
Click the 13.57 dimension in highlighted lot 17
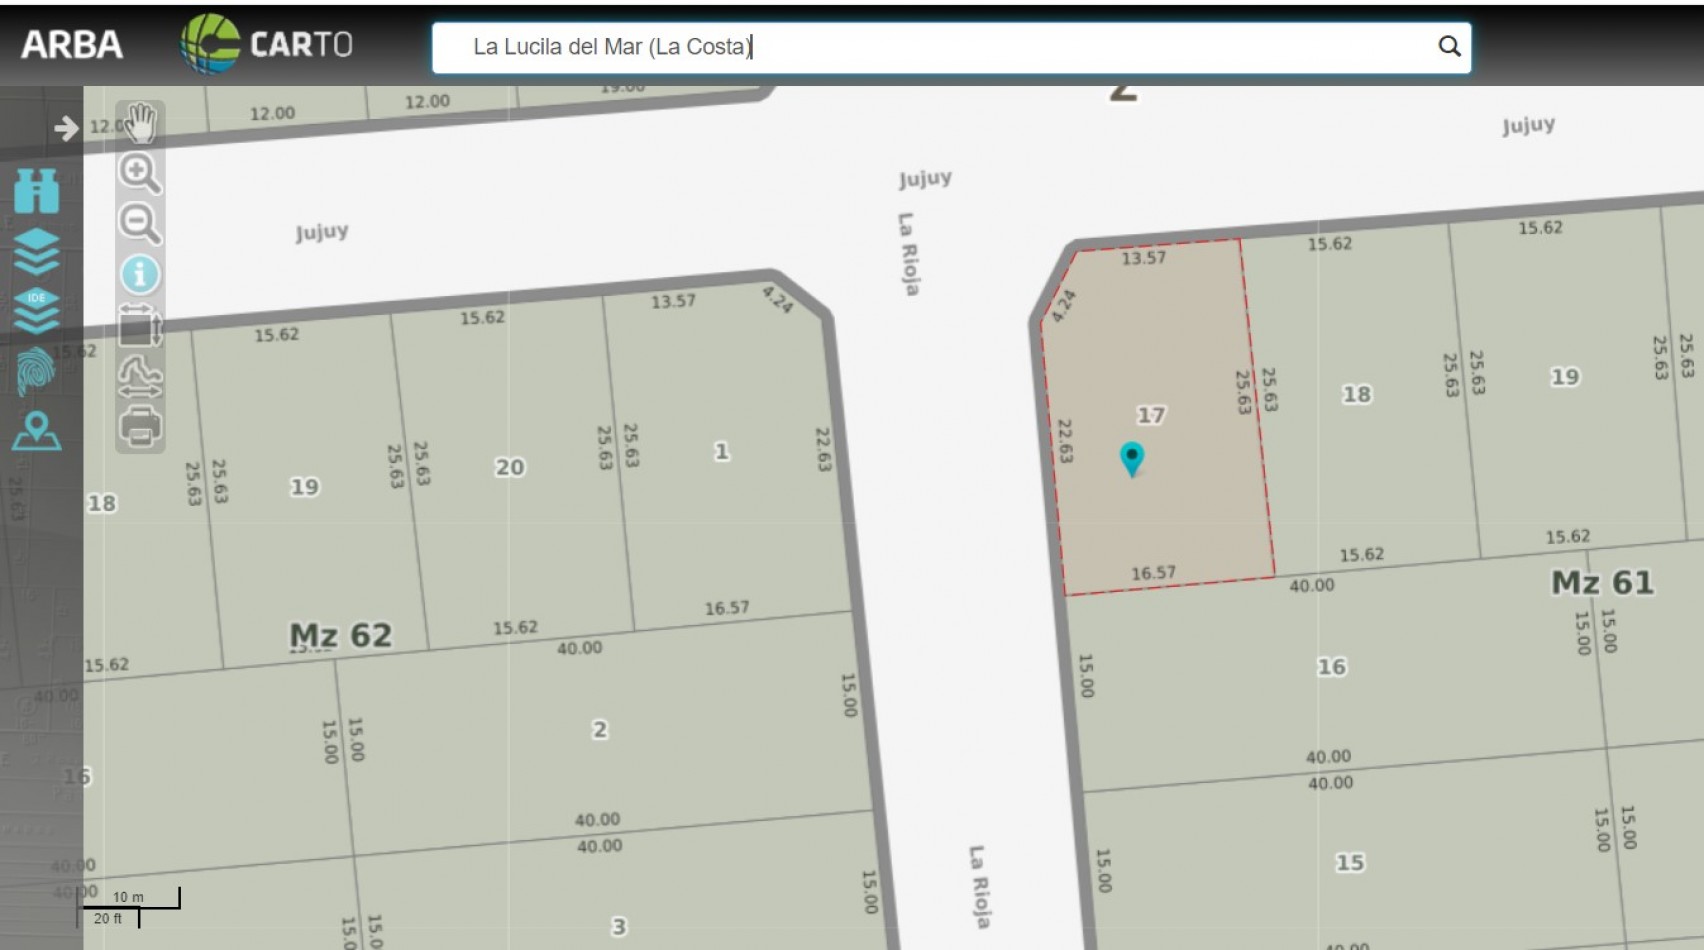click(x=1143, y=258)
